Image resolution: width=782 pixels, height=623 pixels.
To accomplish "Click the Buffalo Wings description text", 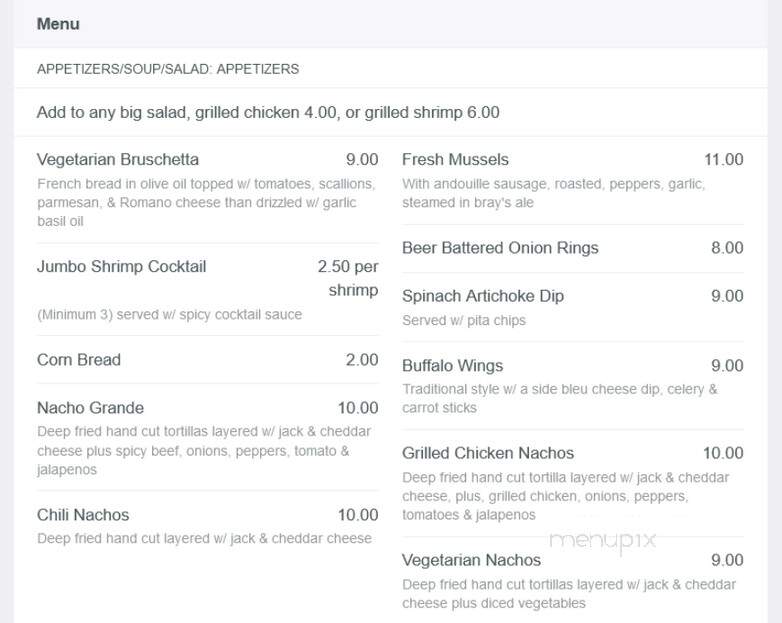I will coord(560,399).
